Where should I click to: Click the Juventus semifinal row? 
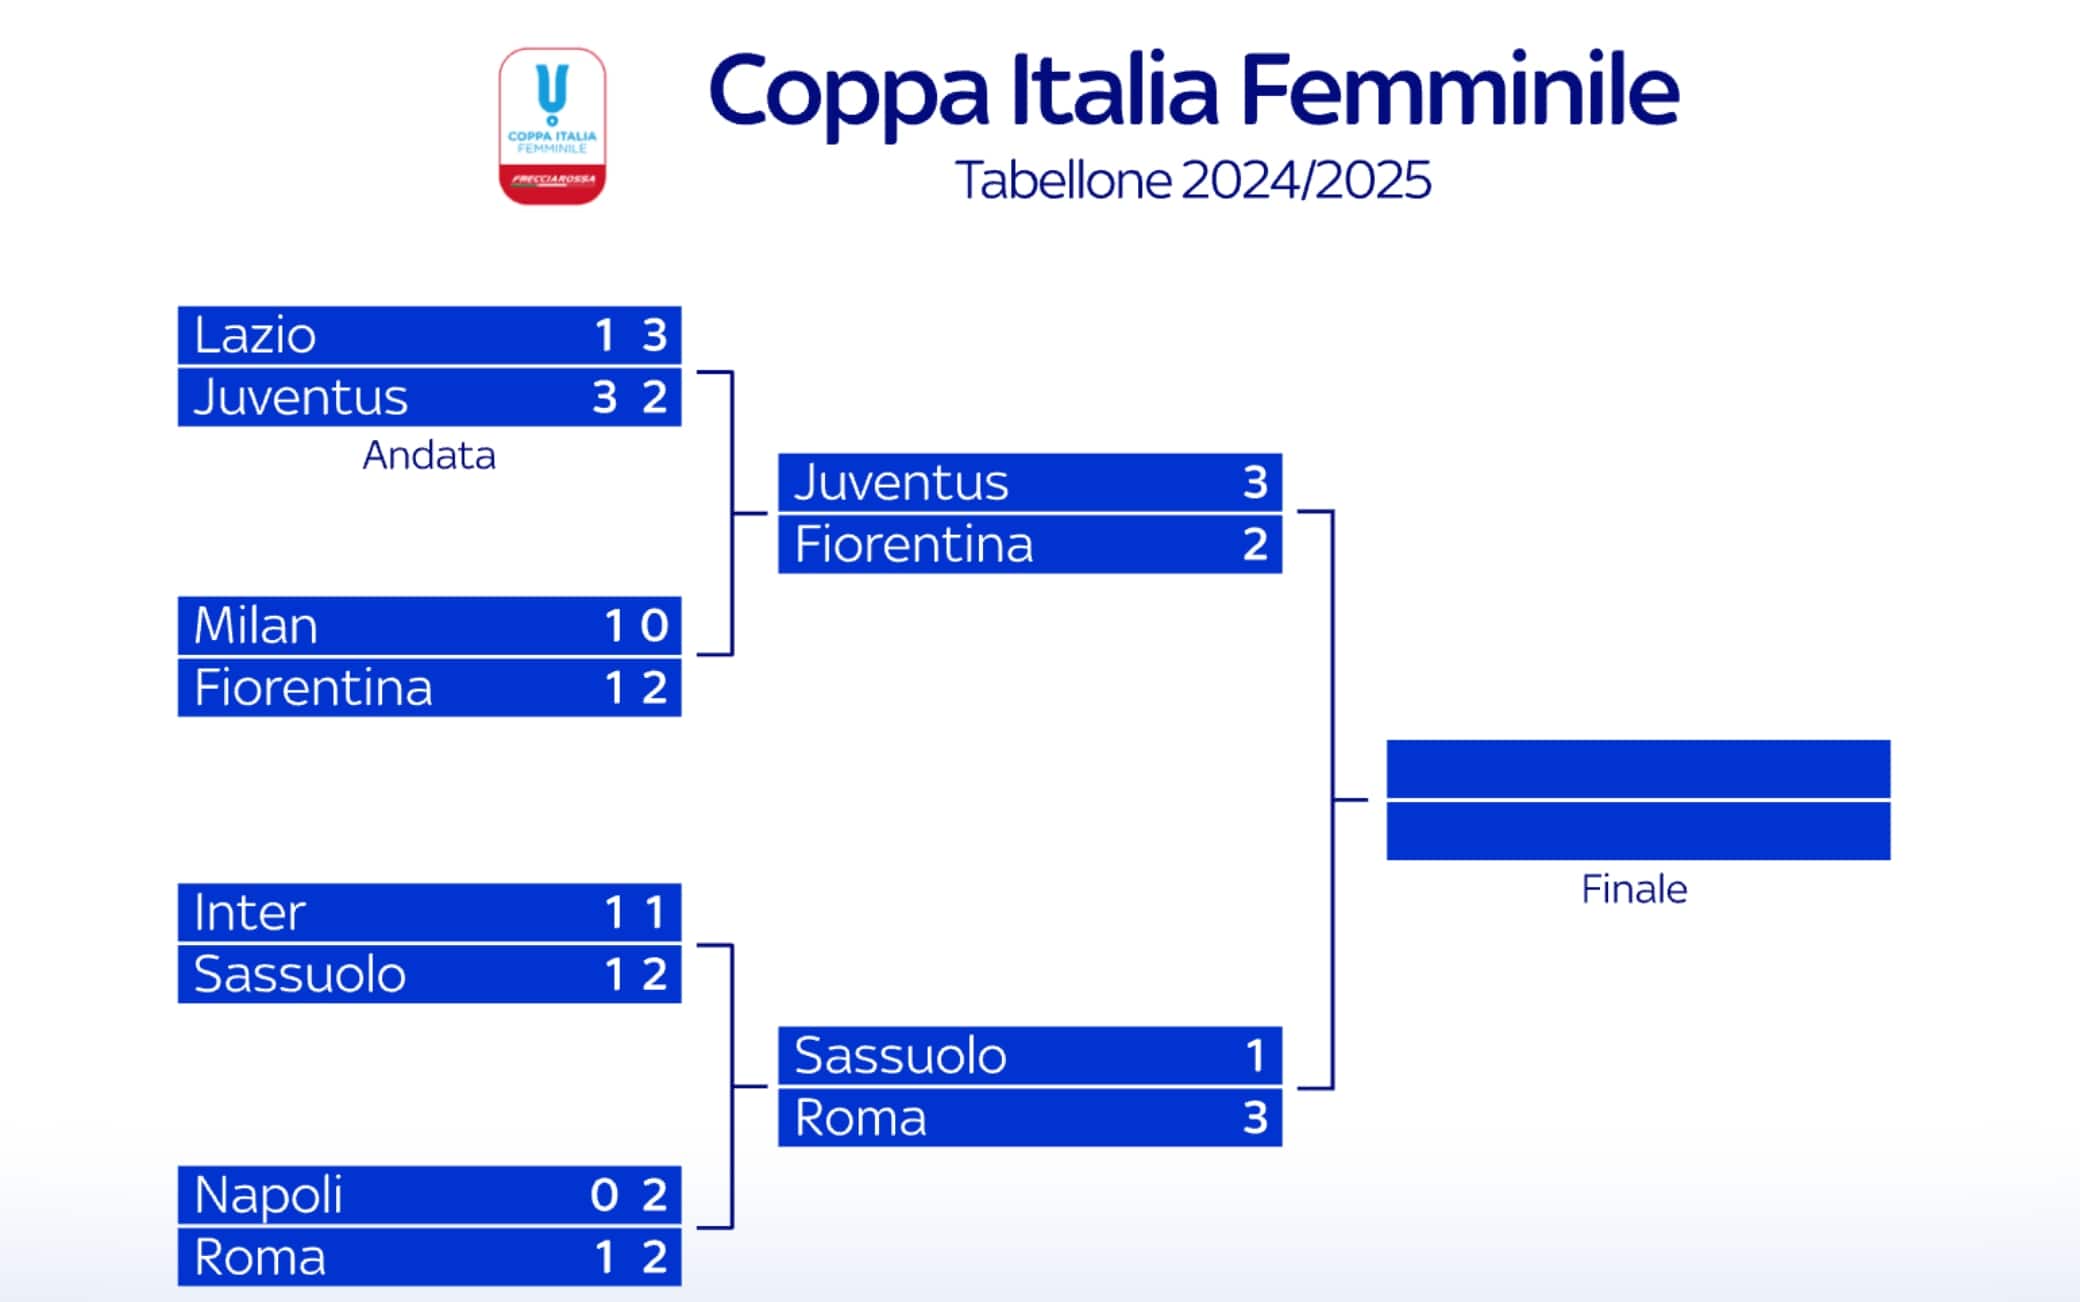click(x=1029, y=483)
